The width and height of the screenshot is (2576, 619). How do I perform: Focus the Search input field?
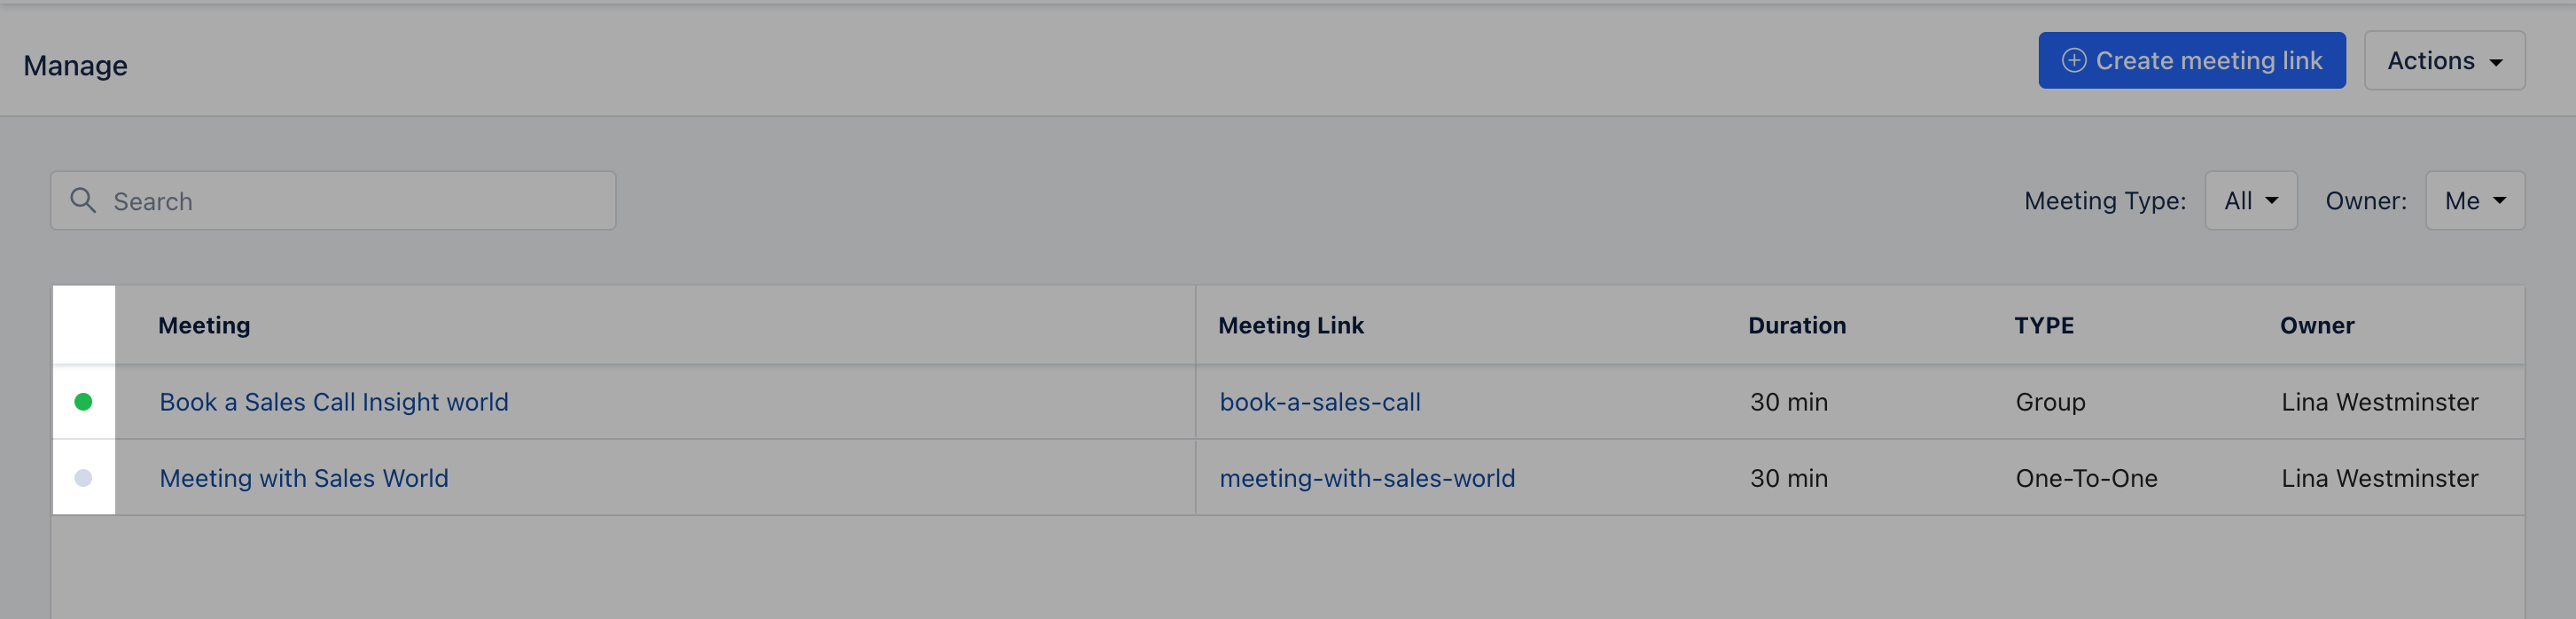pyautogui.click(x=333, y=201)
